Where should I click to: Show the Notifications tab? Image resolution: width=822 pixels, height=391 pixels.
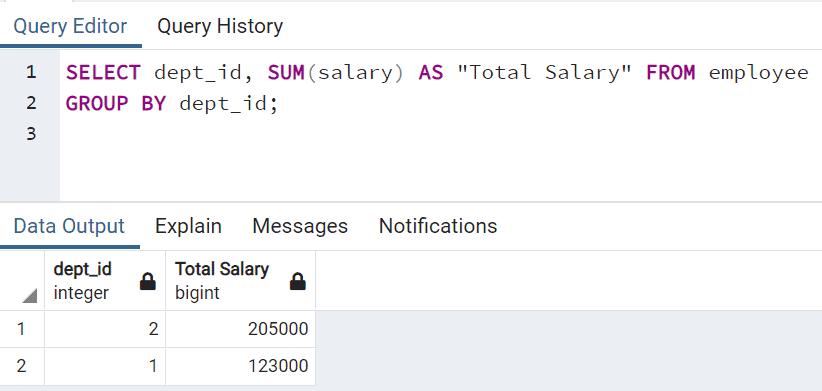tap(438, 226)
